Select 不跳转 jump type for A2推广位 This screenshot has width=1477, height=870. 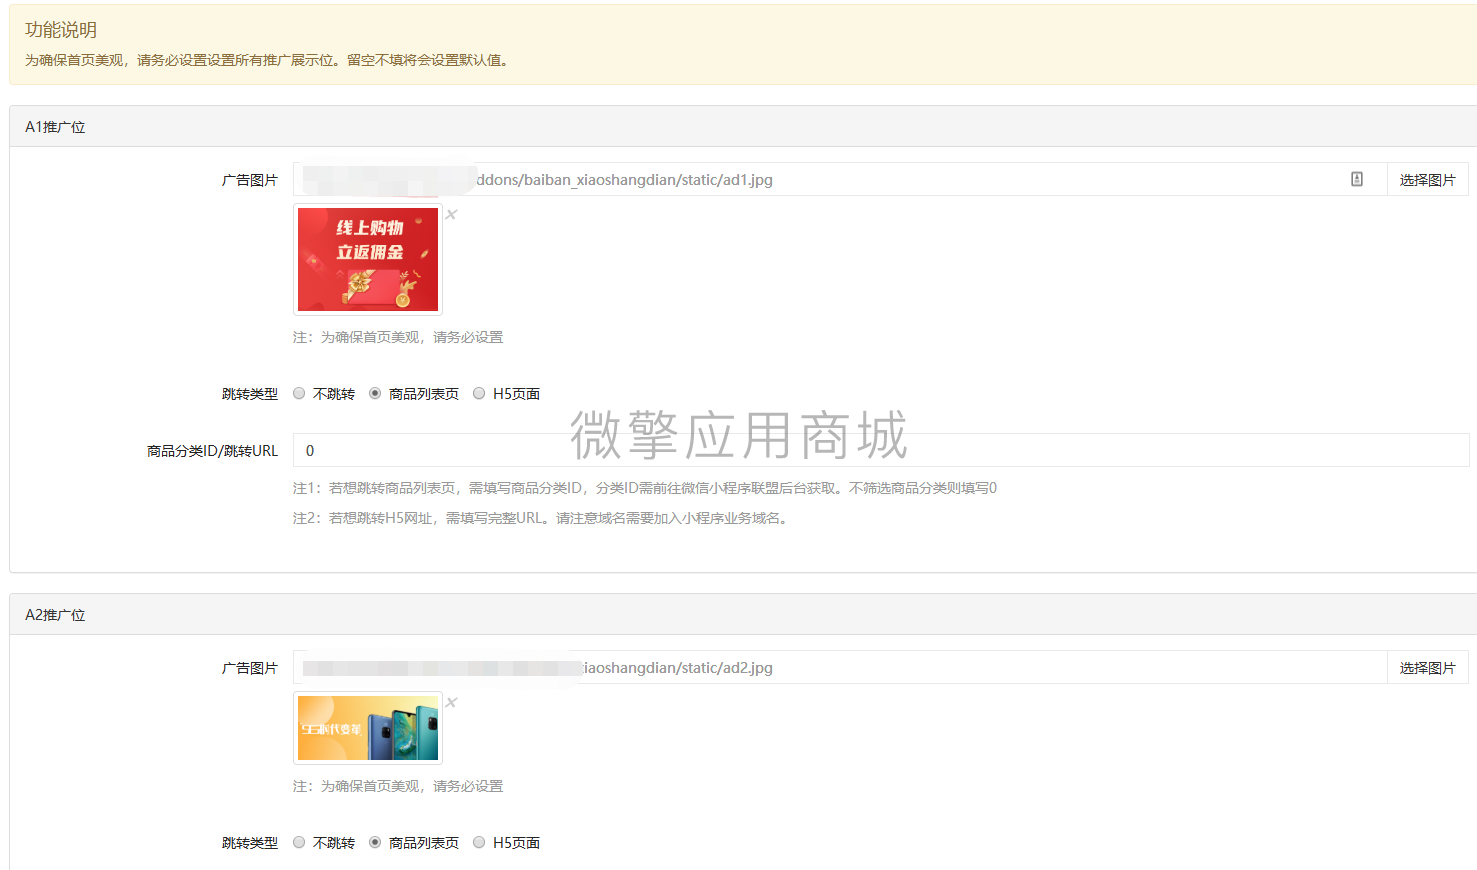299,842
